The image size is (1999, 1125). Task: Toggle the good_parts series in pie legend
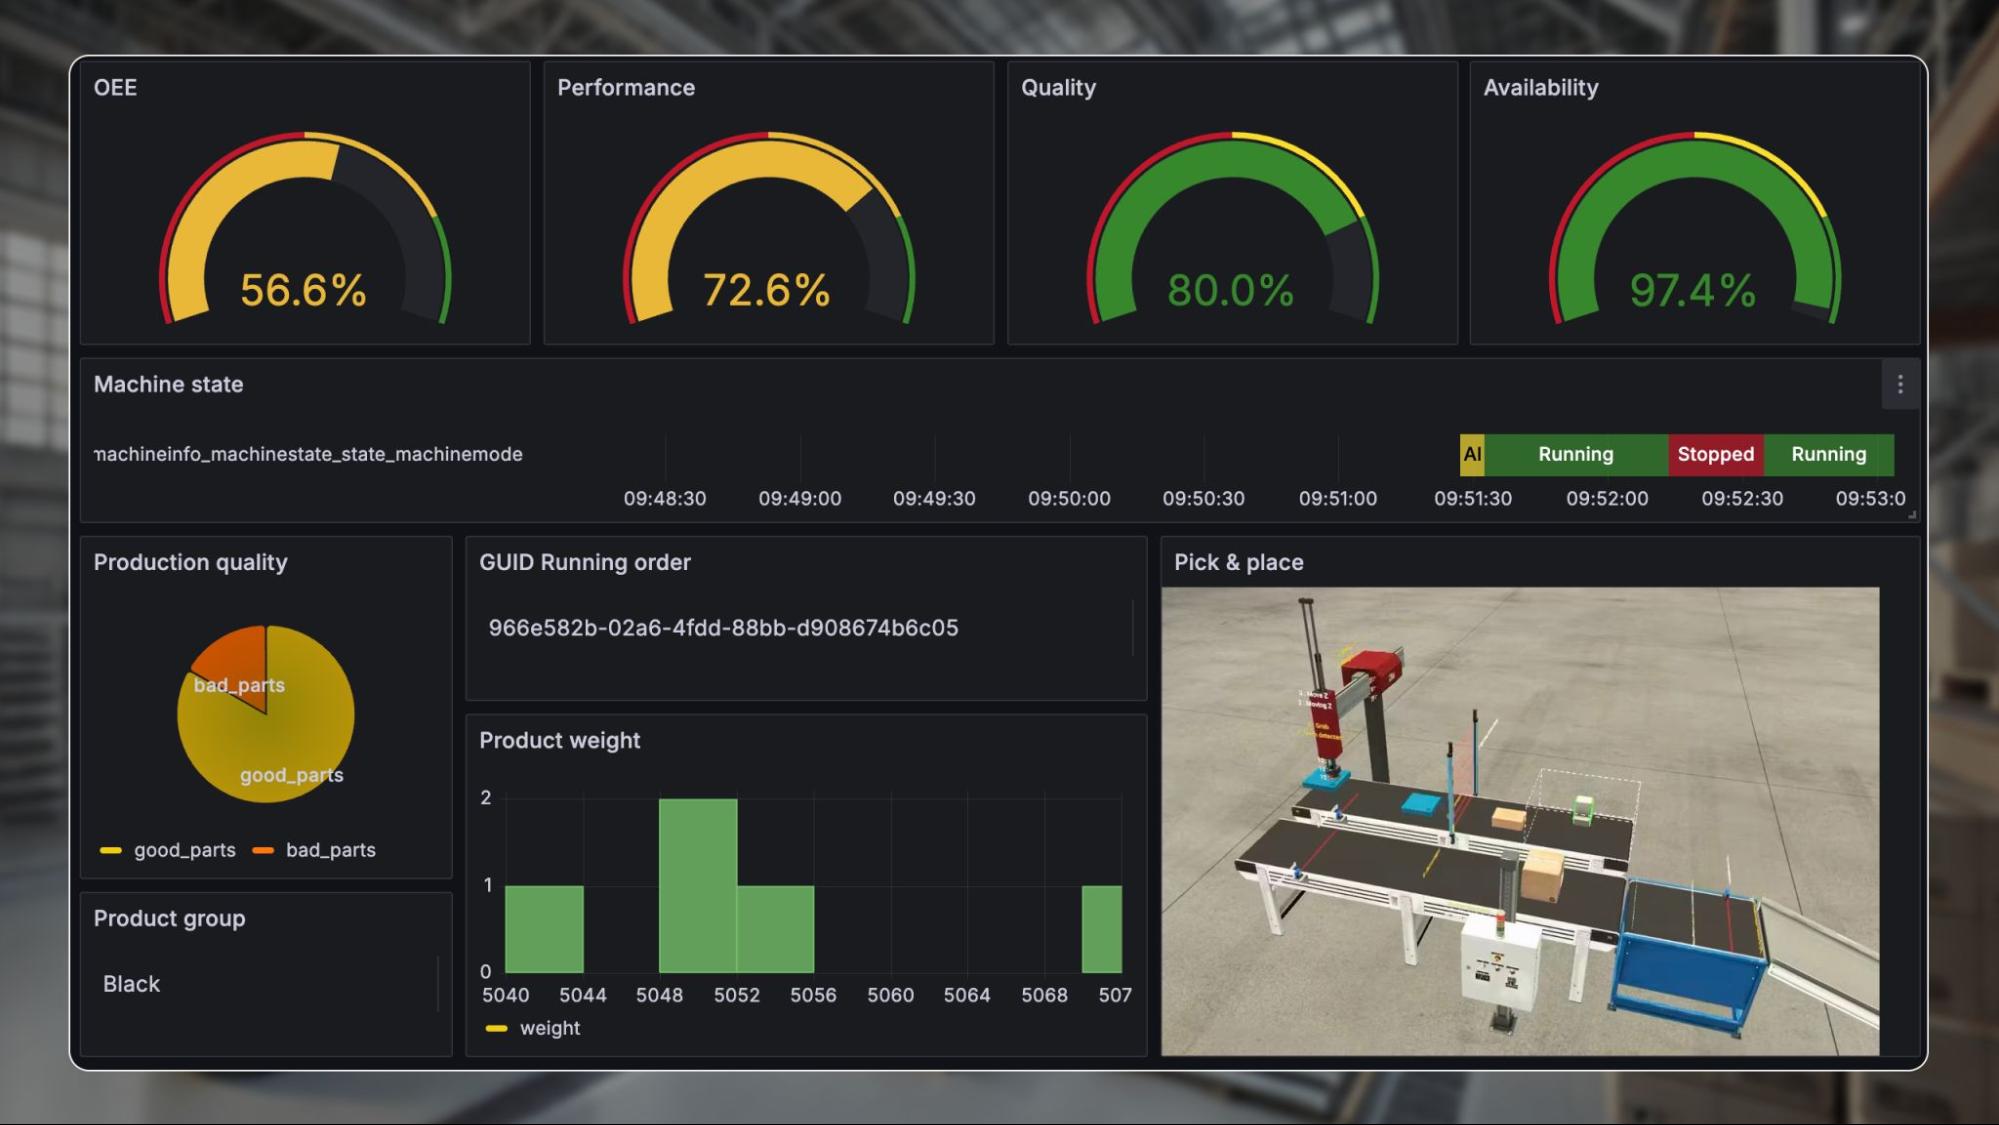click(x=184, y=849)
